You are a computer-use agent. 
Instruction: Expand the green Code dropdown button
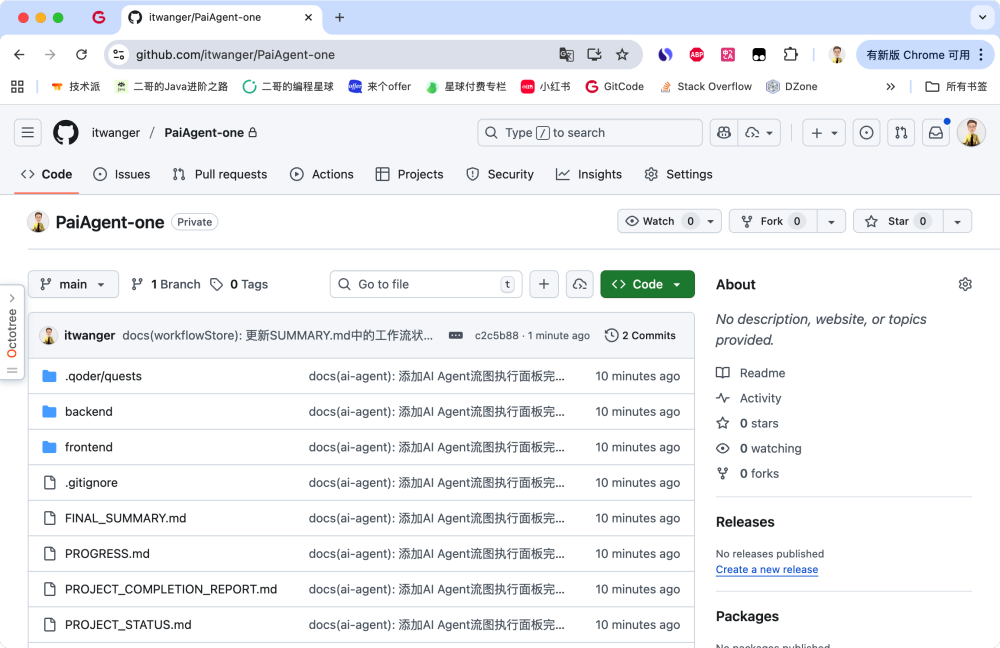[647, 285]
